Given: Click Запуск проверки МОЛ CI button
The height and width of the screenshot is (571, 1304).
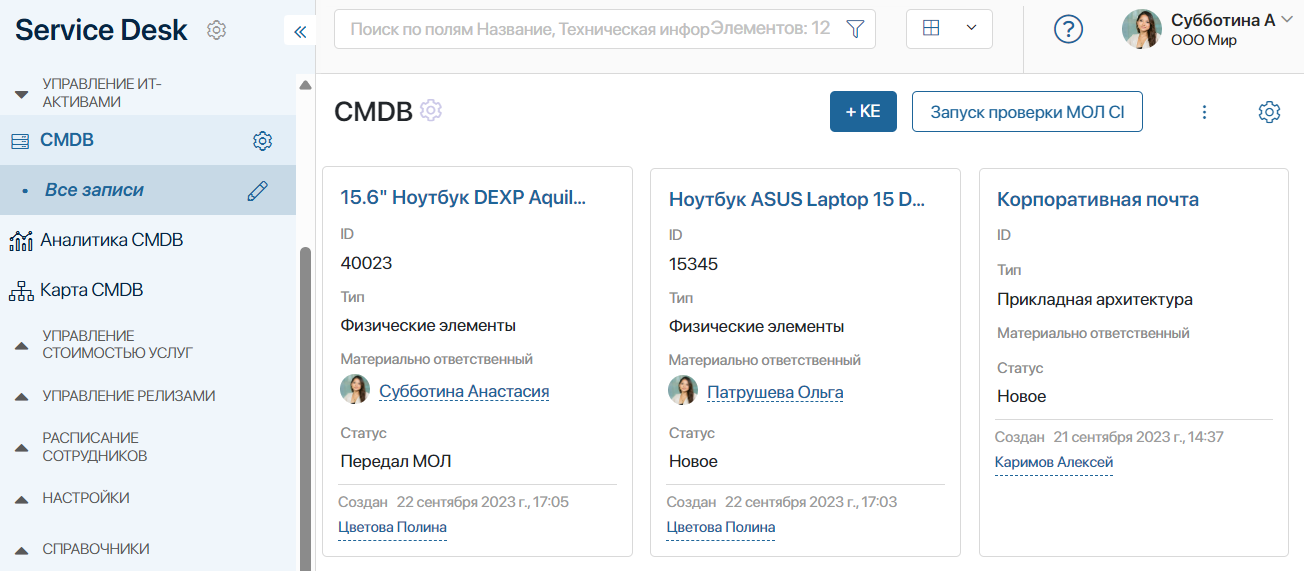Looking at the screenshot, I should point(1027,111).
